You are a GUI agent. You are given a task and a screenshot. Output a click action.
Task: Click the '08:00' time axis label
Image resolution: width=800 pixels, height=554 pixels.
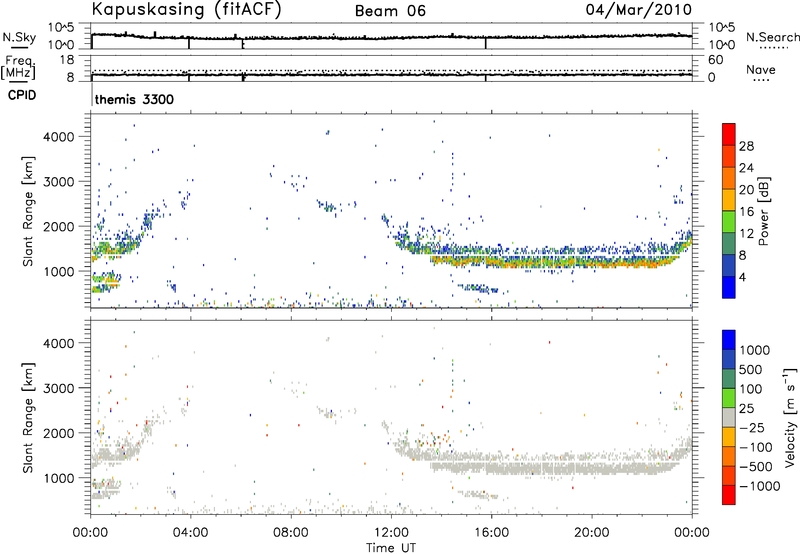(x=291, y=533)
